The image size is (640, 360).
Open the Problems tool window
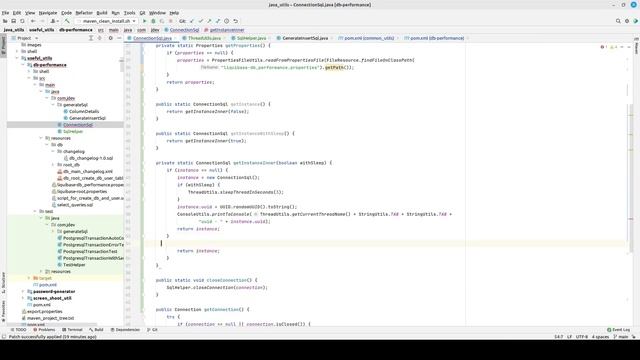tap(44, 329)
